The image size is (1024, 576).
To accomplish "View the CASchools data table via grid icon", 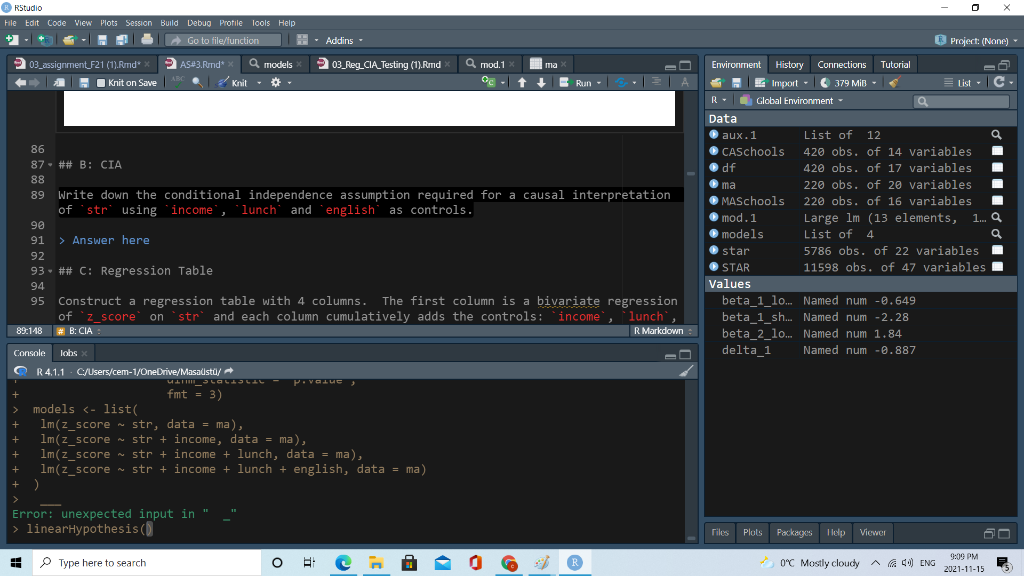I will [995, 152].
